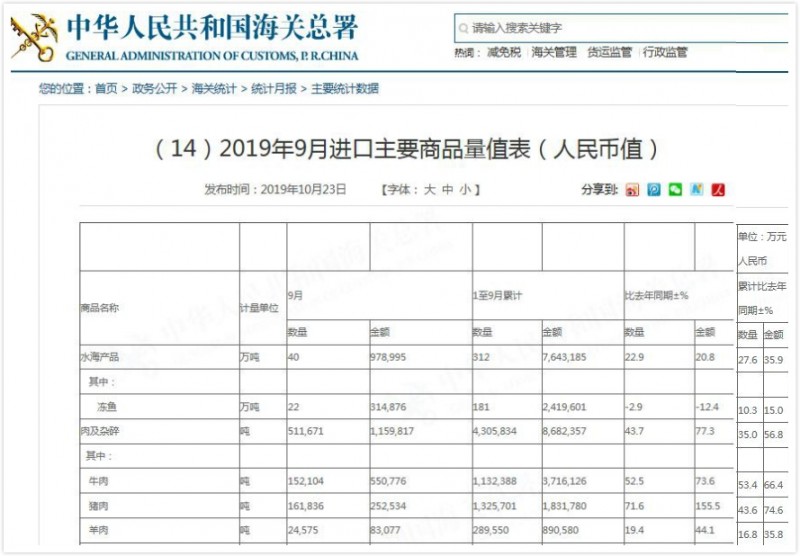
Task: Navigate to 海关统计 breadcrumb
Action: click(x=214, y=89)
